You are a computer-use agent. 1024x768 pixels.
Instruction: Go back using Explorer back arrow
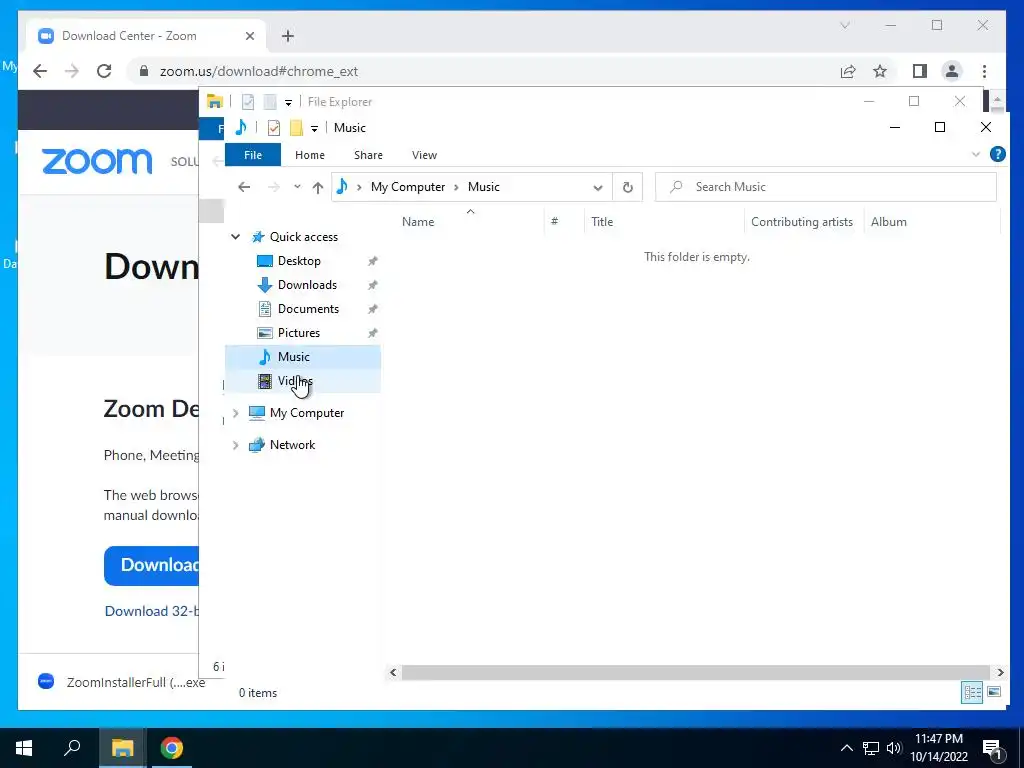coord(244,187)
